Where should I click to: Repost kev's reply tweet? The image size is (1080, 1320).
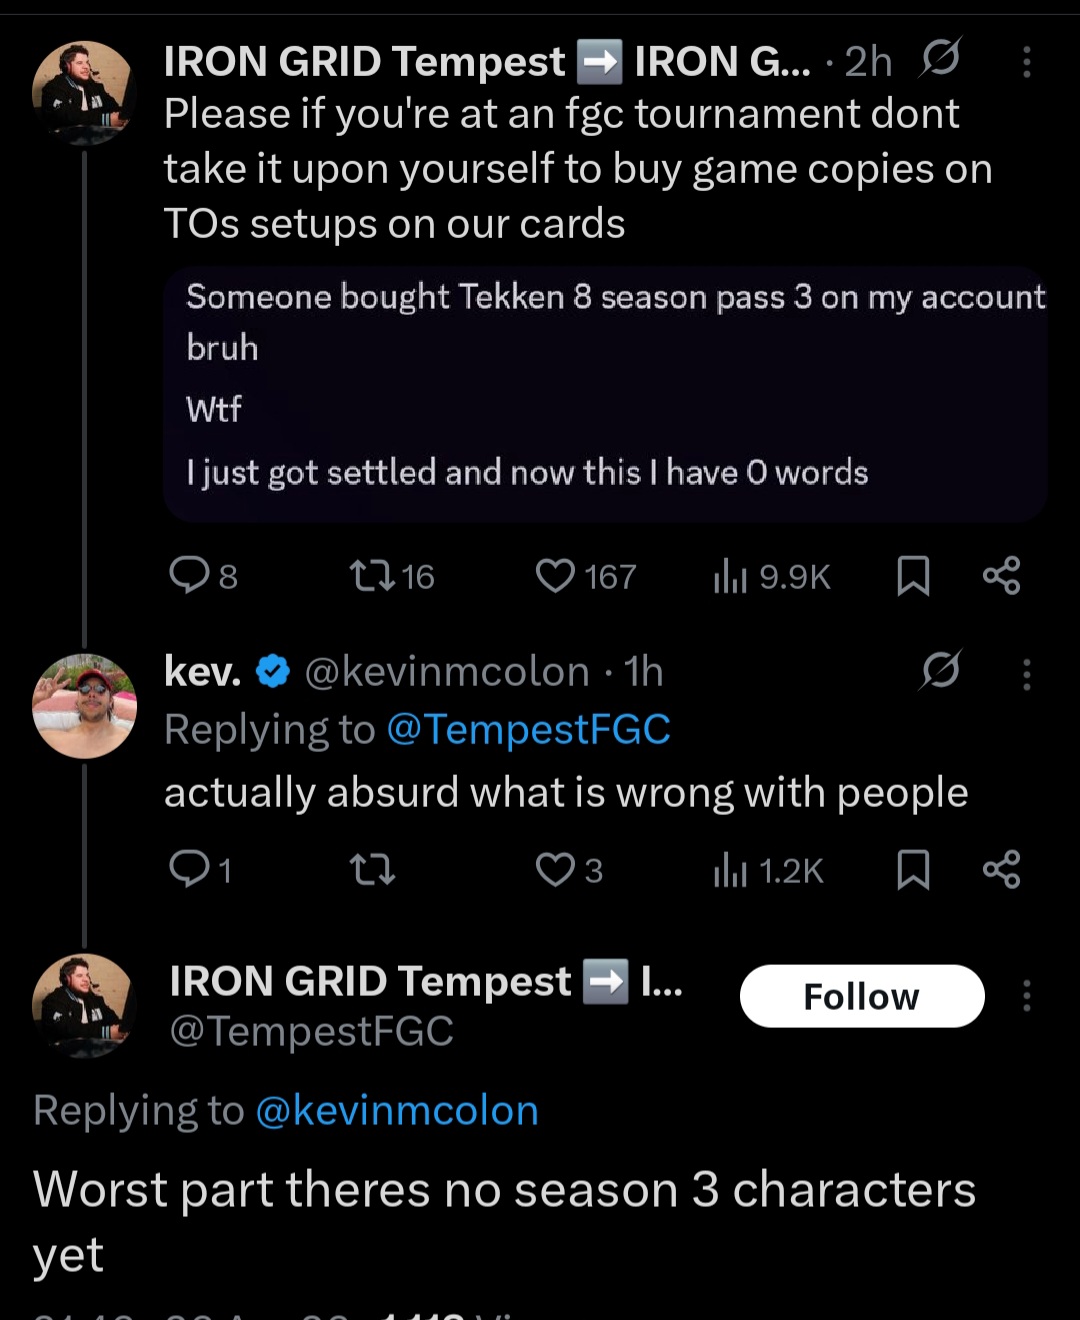coord(372,870)
